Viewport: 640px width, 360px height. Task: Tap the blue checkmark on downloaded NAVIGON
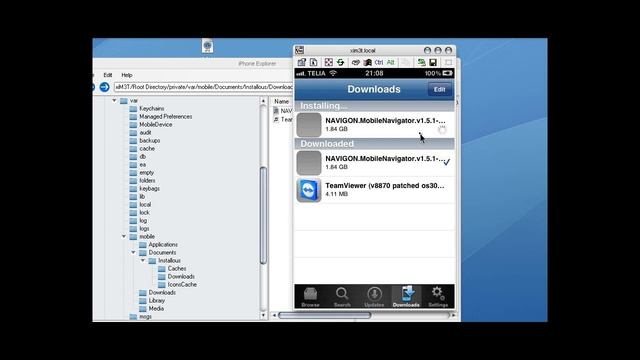tap(447, 162)
